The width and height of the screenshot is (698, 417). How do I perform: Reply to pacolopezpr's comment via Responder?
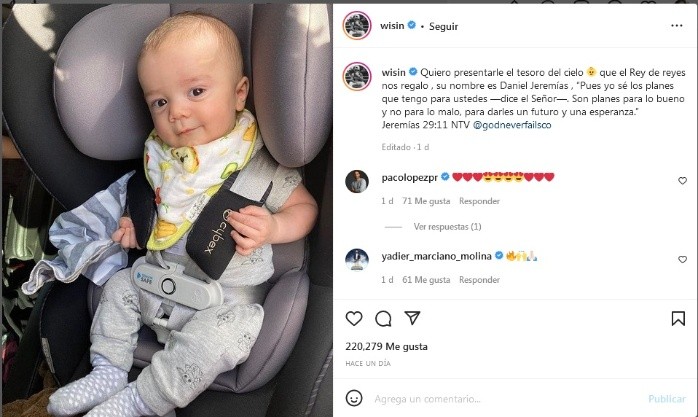479,201
